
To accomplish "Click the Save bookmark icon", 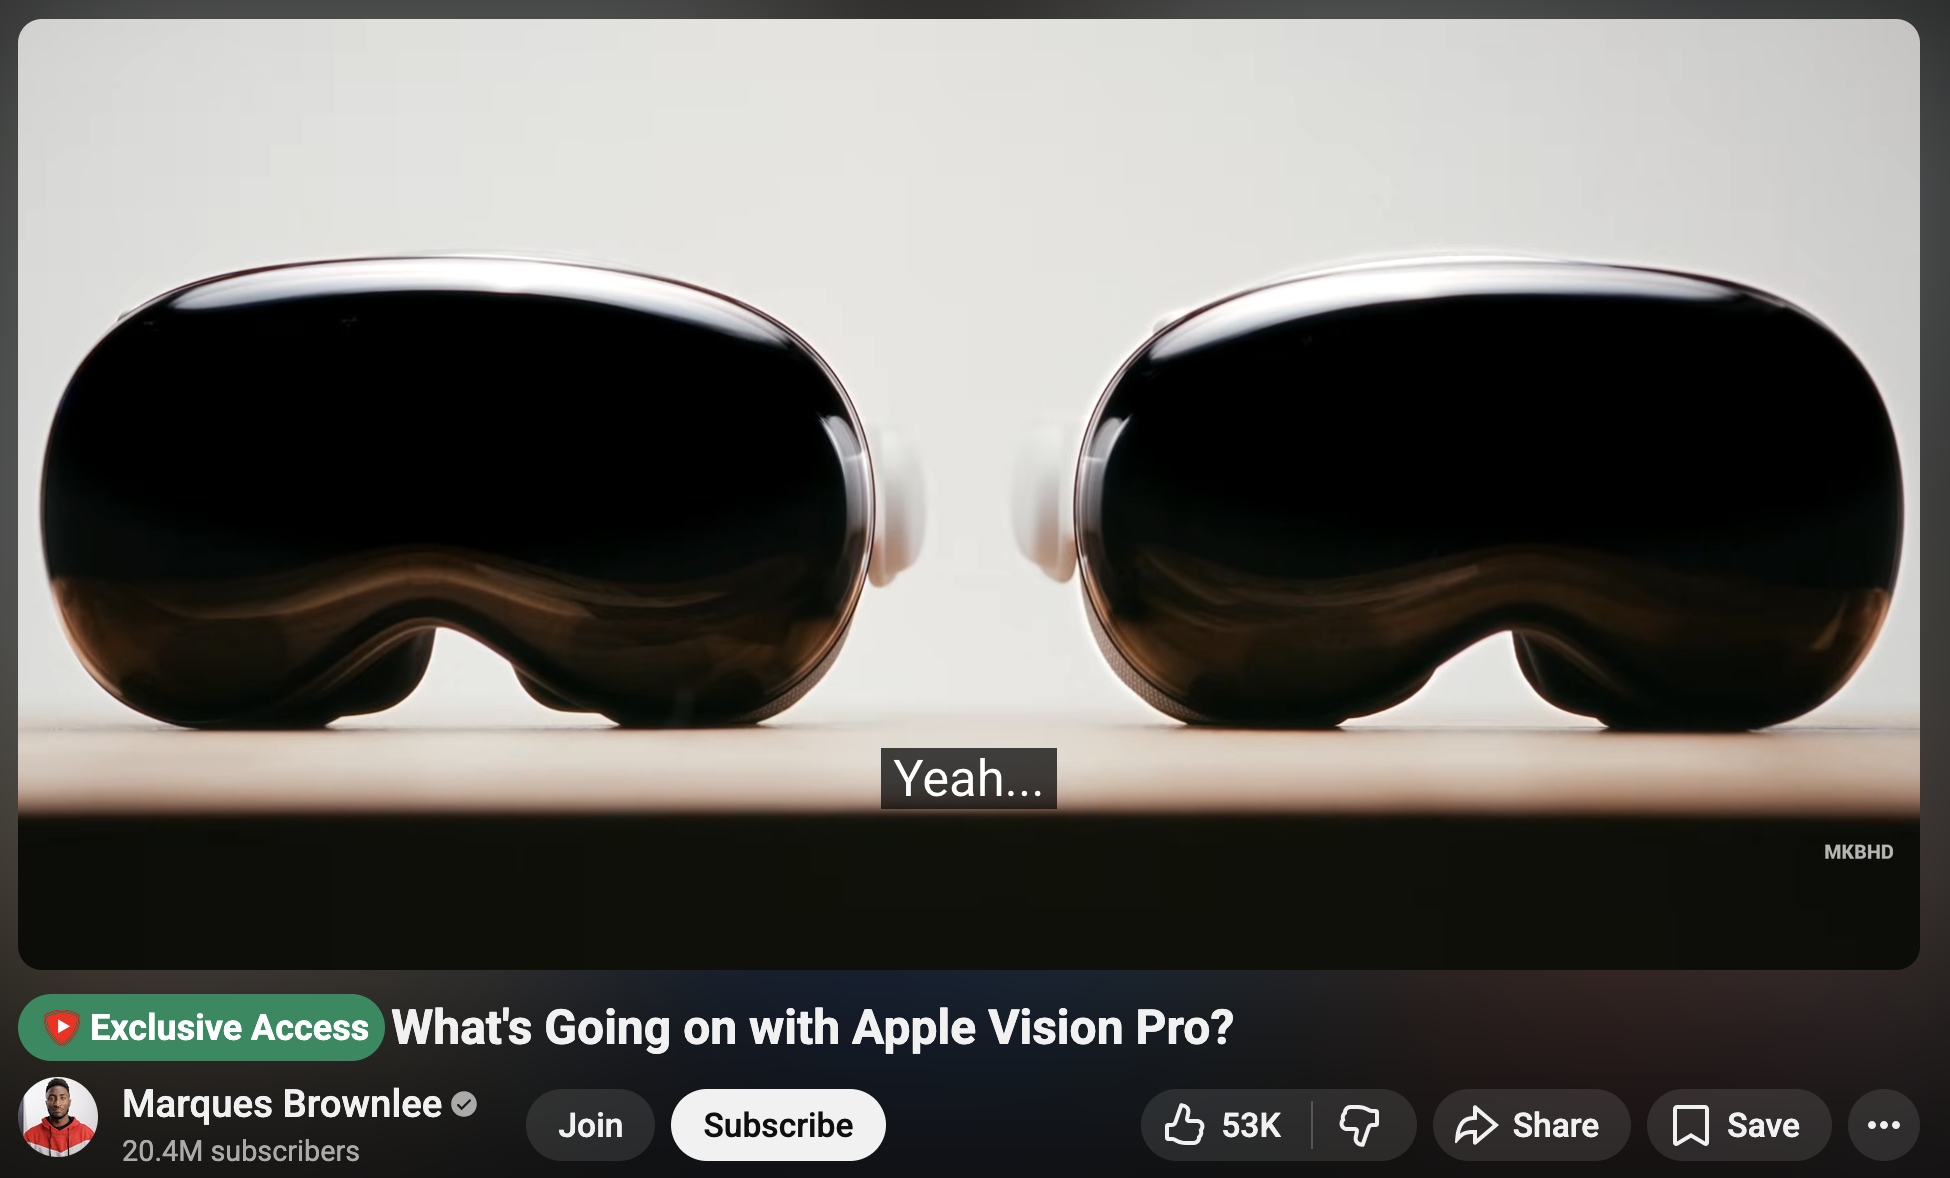I will pos(1690,1126).
